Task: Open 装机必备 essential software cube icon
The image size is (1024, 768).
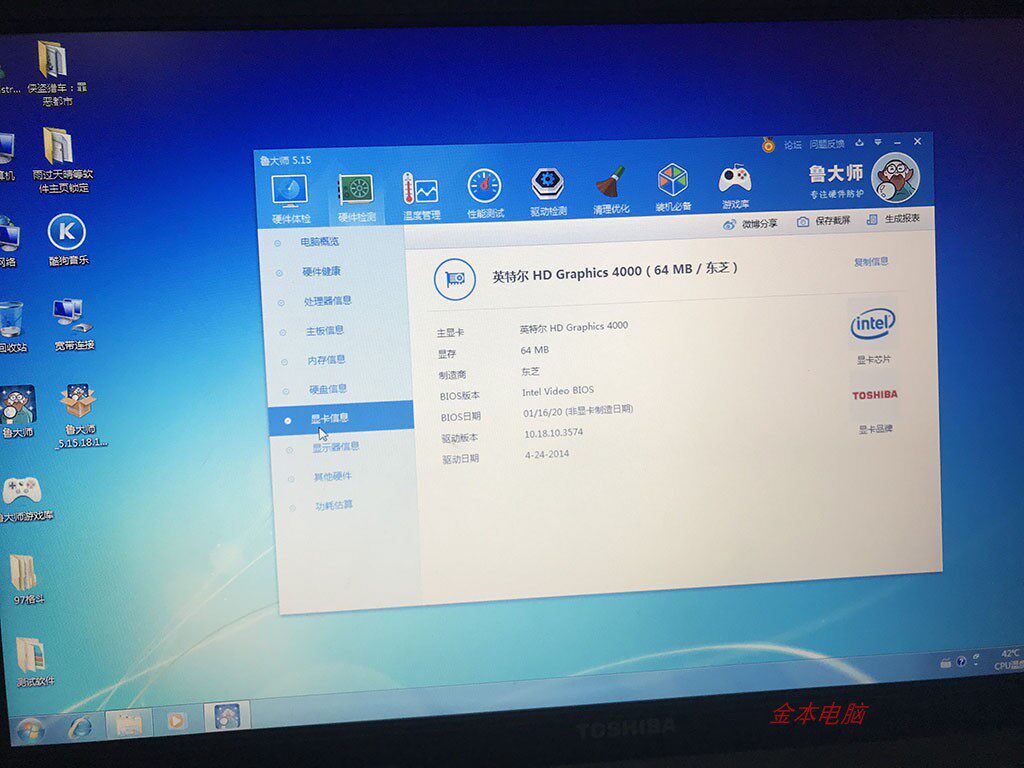Action: [x=673, y=187]
